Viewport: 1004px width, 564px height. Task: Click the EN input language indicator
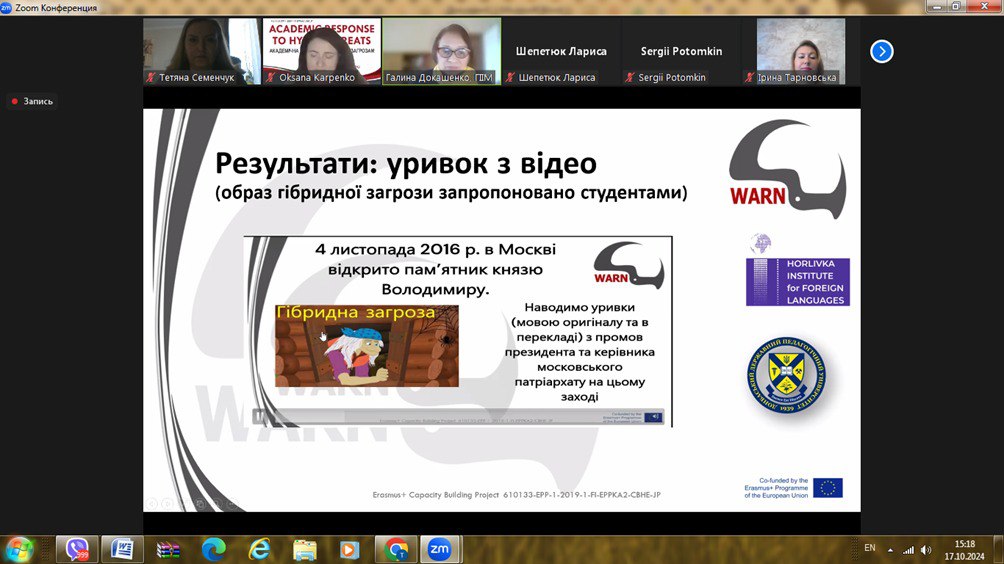coord(870,548)
